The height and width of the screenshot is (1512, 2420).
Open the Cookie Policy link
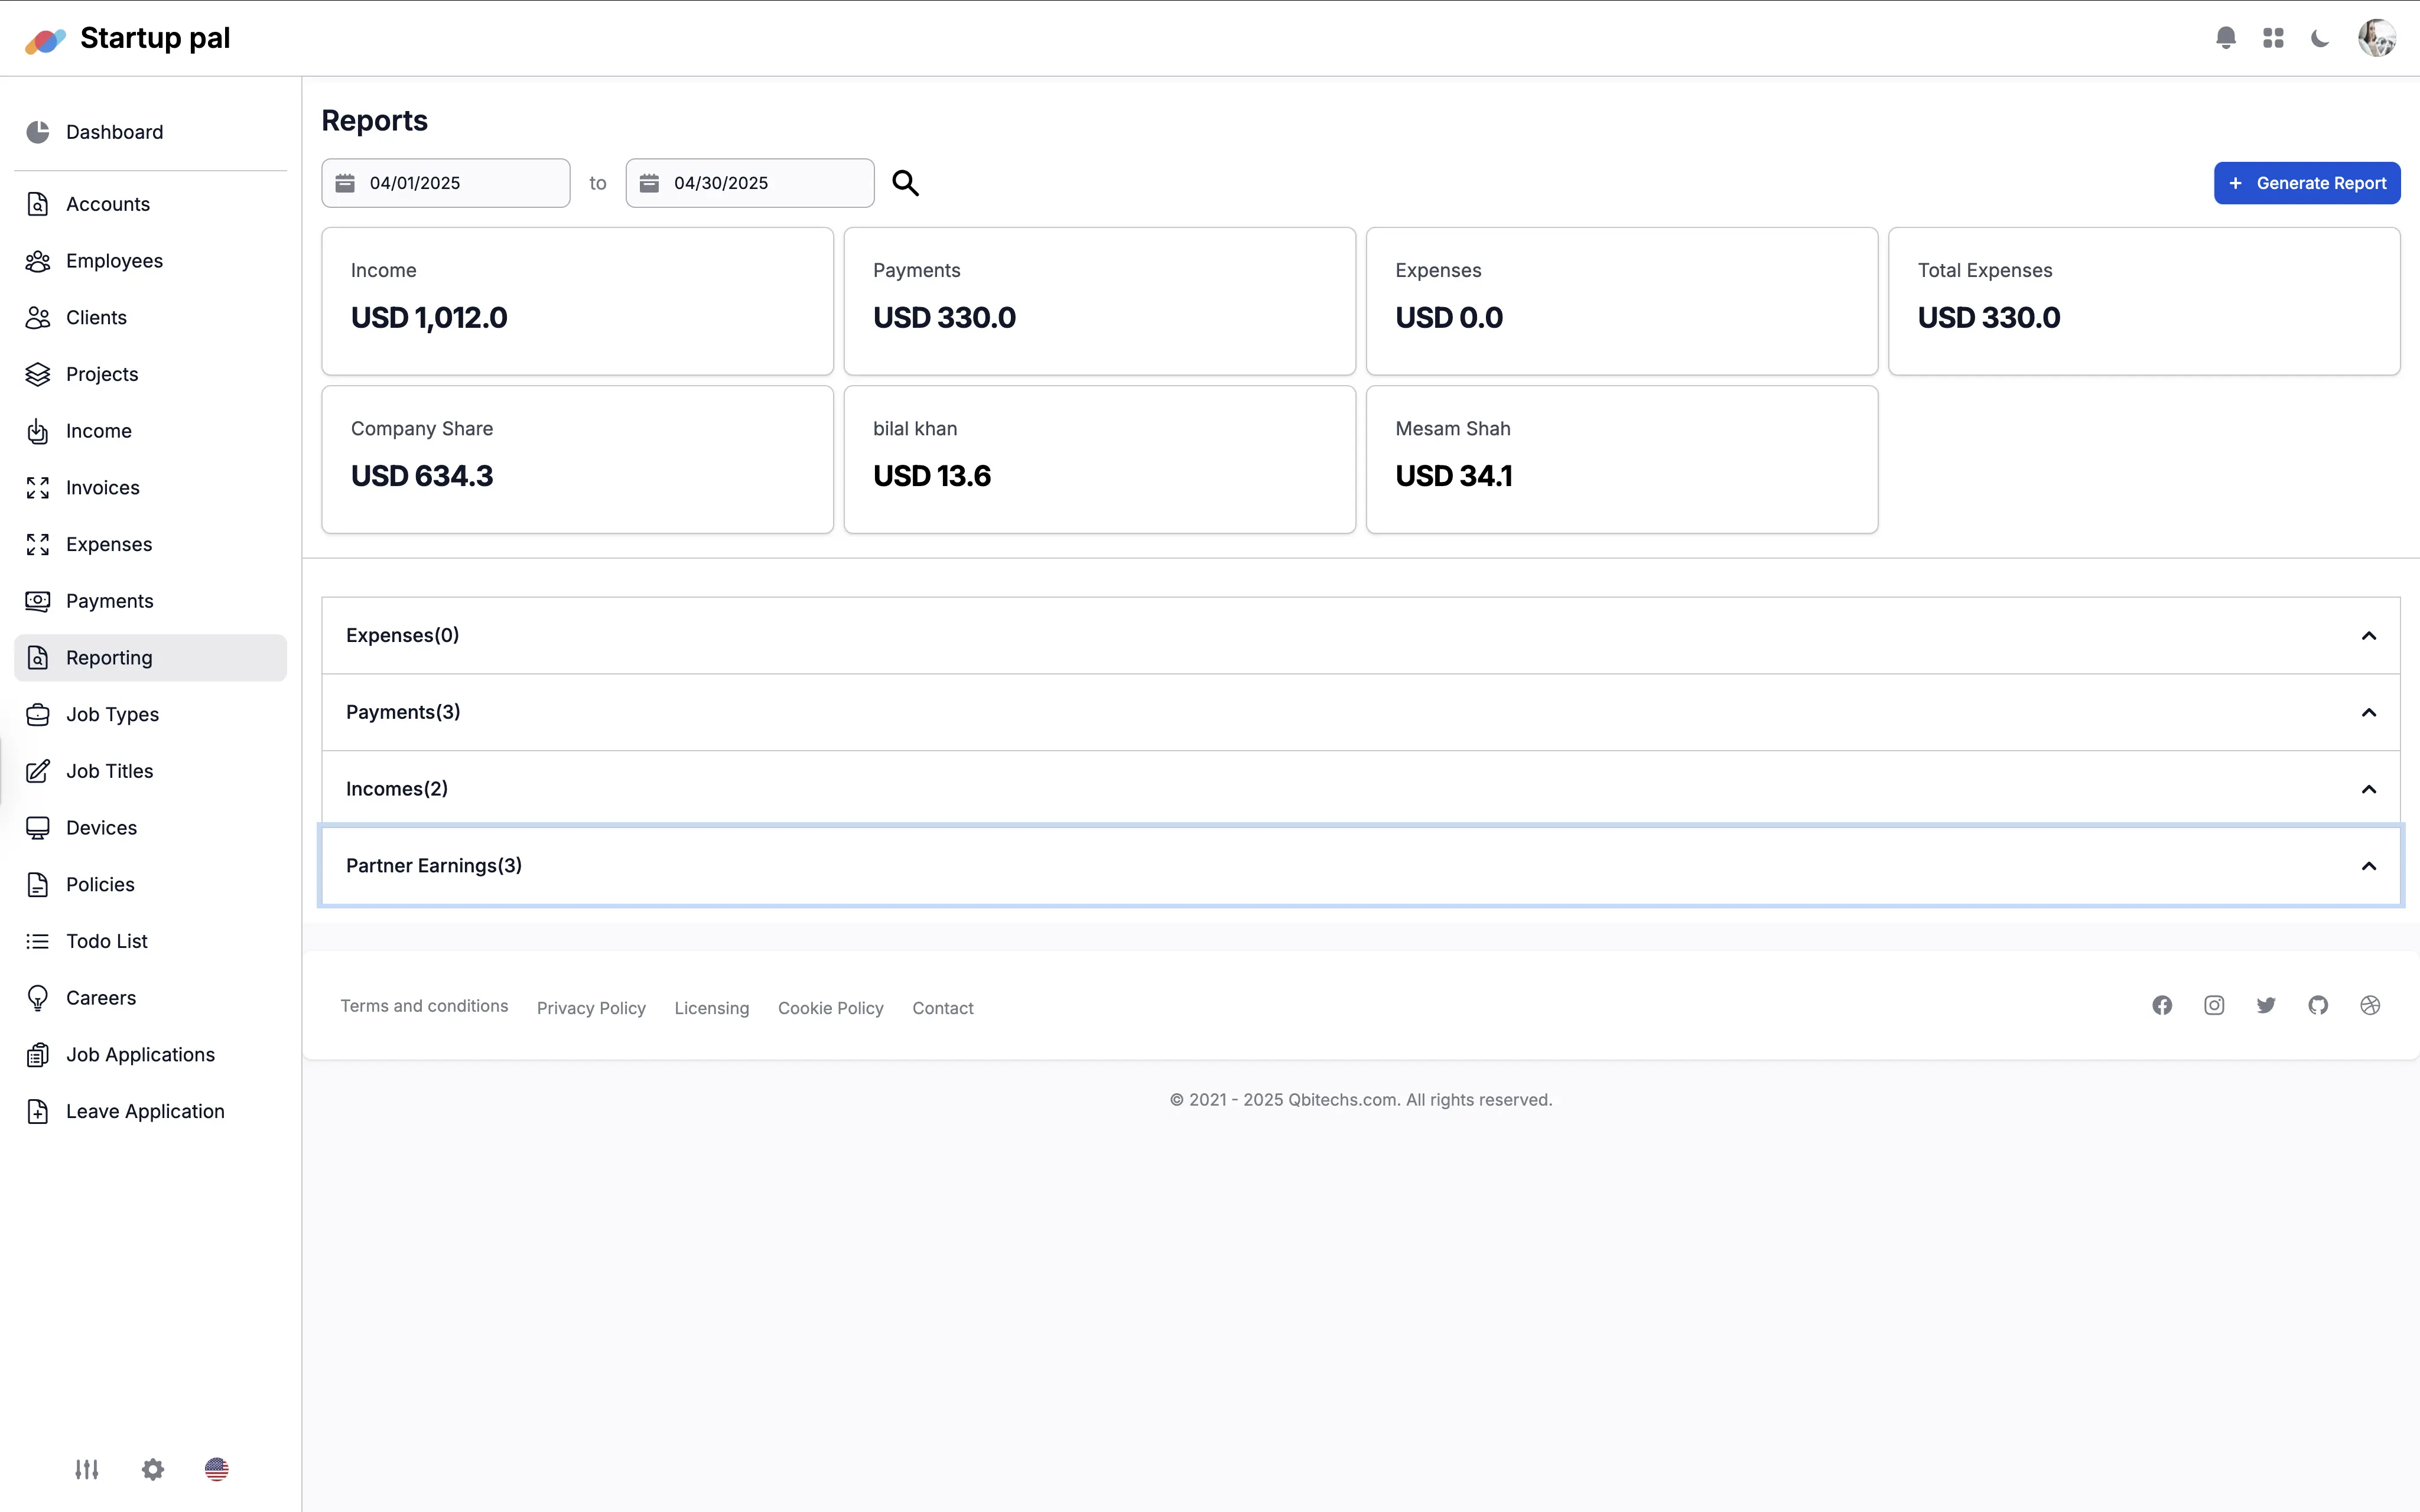pos(830,1008)
